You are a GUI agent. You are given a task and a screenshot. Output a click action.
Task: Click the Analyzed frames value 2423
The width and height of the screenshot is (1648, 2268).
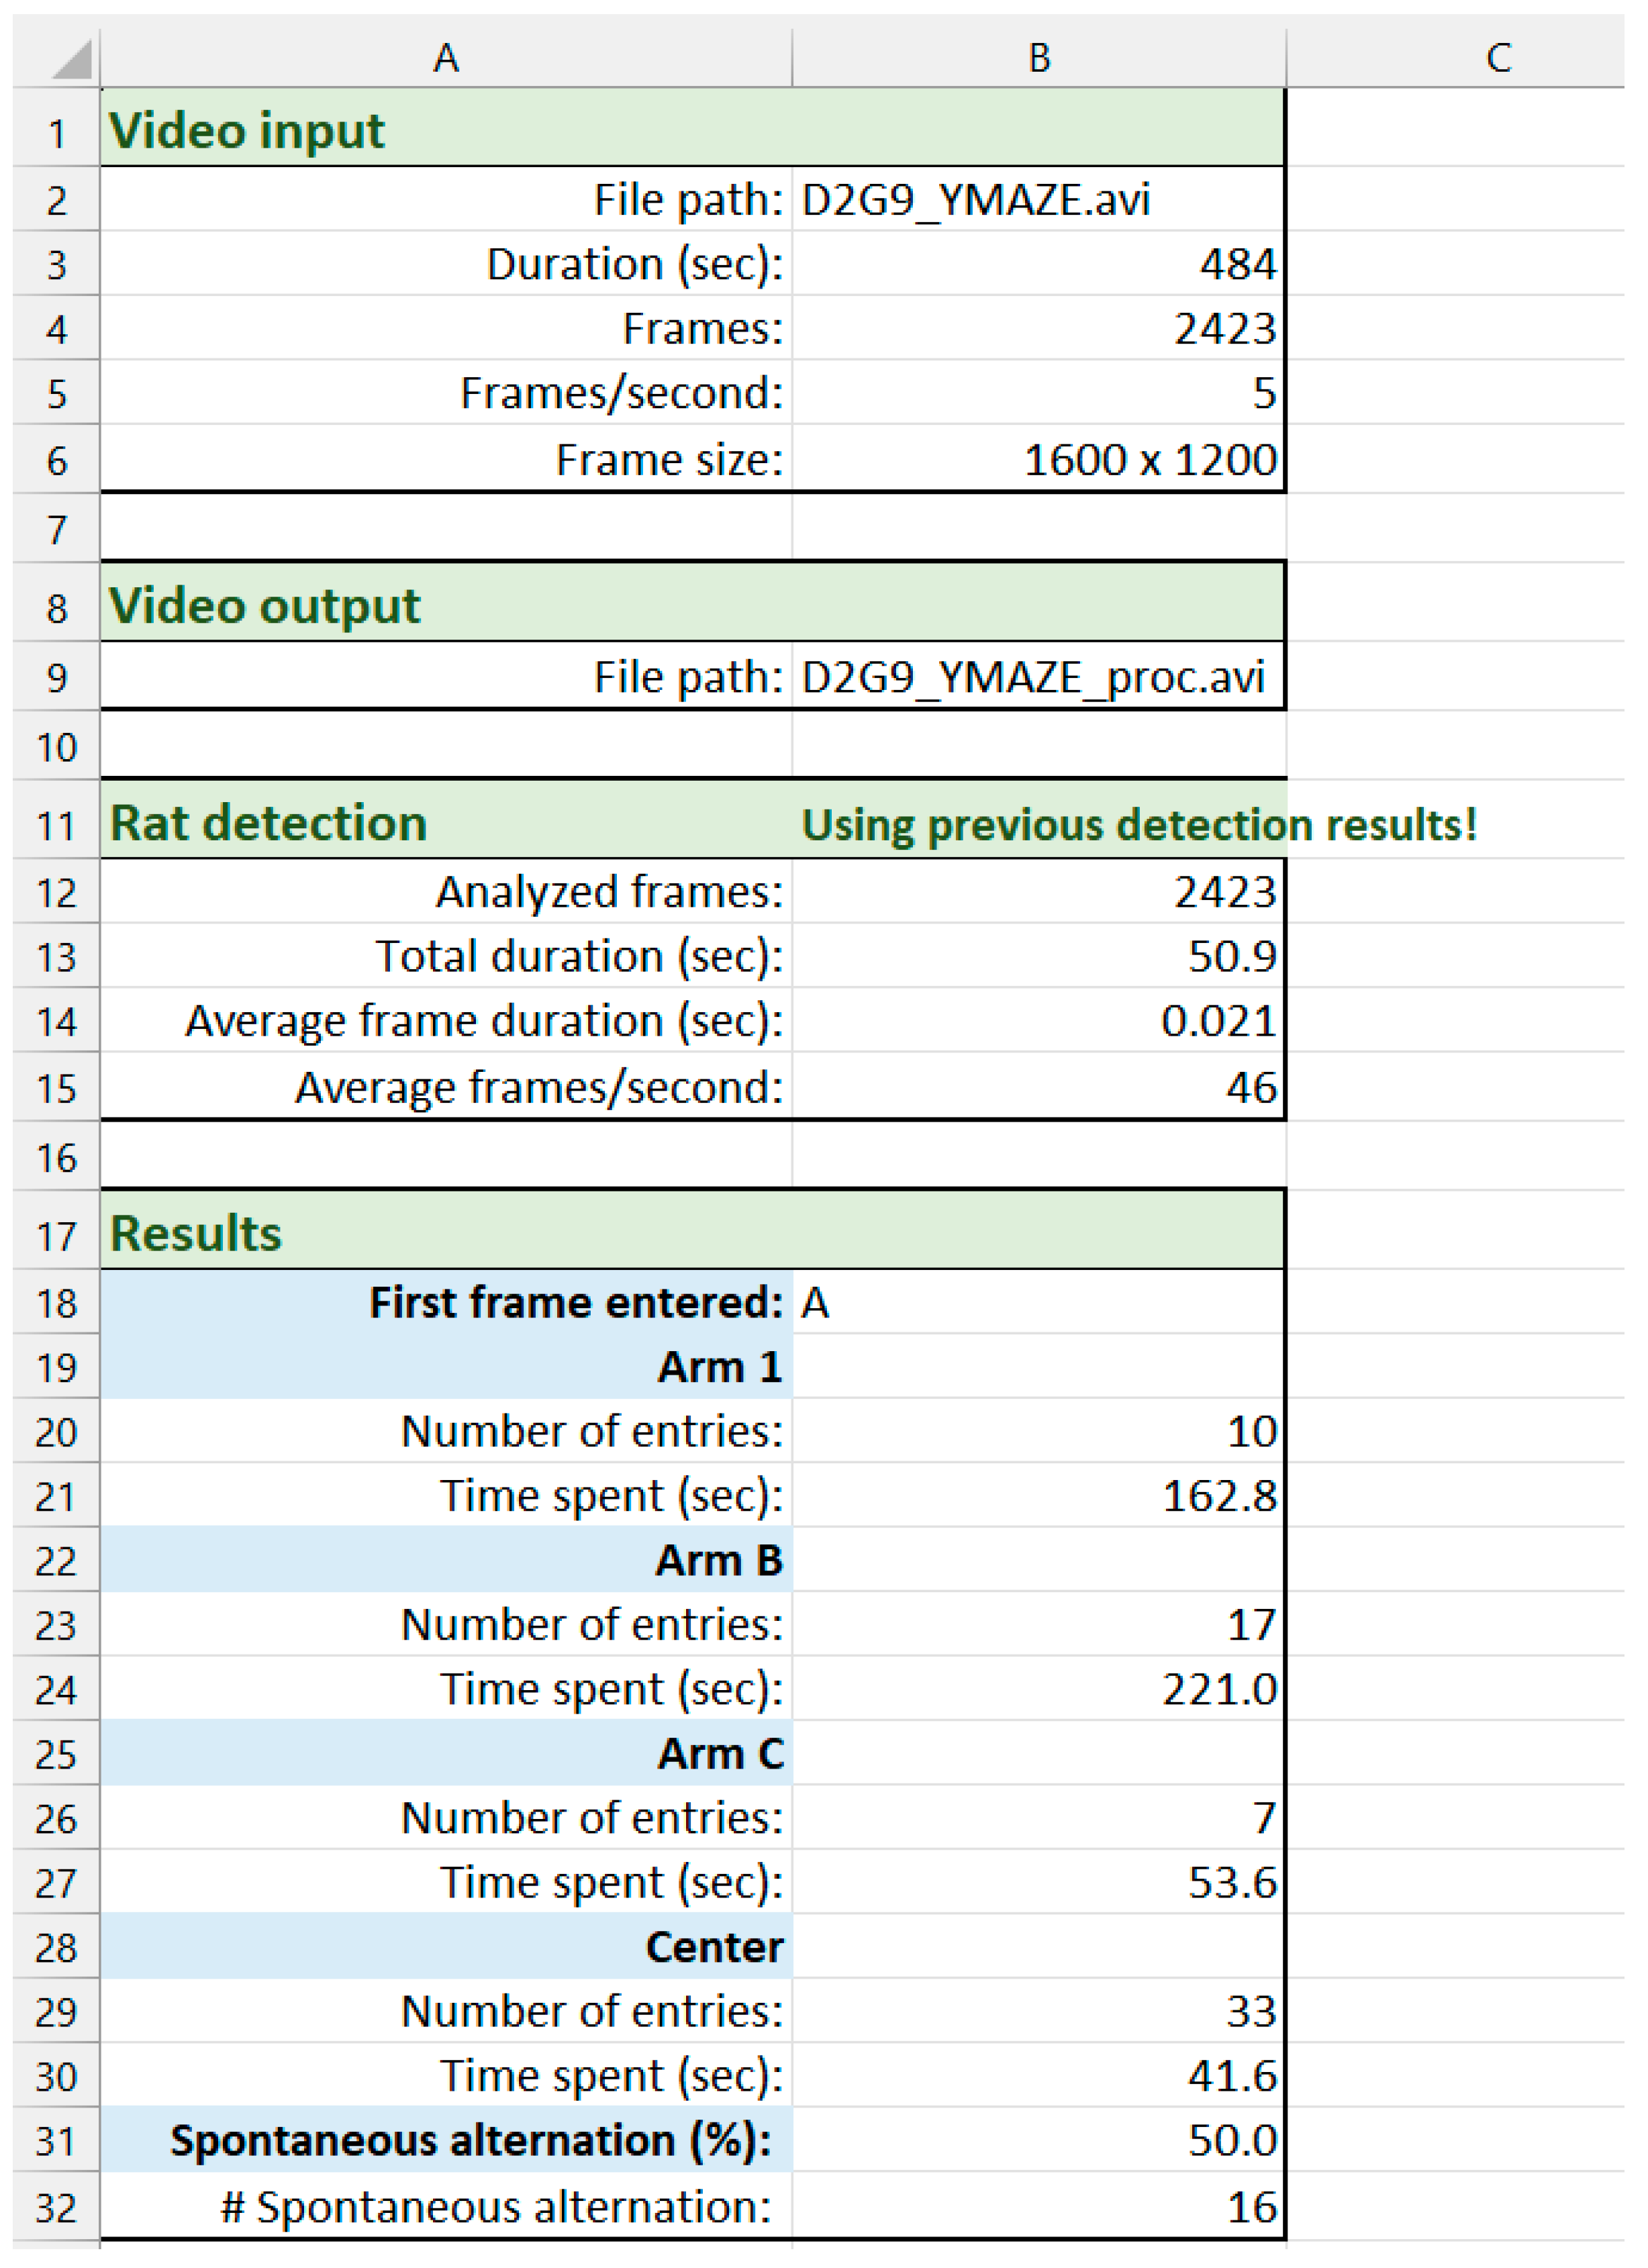coord(1038,891)
